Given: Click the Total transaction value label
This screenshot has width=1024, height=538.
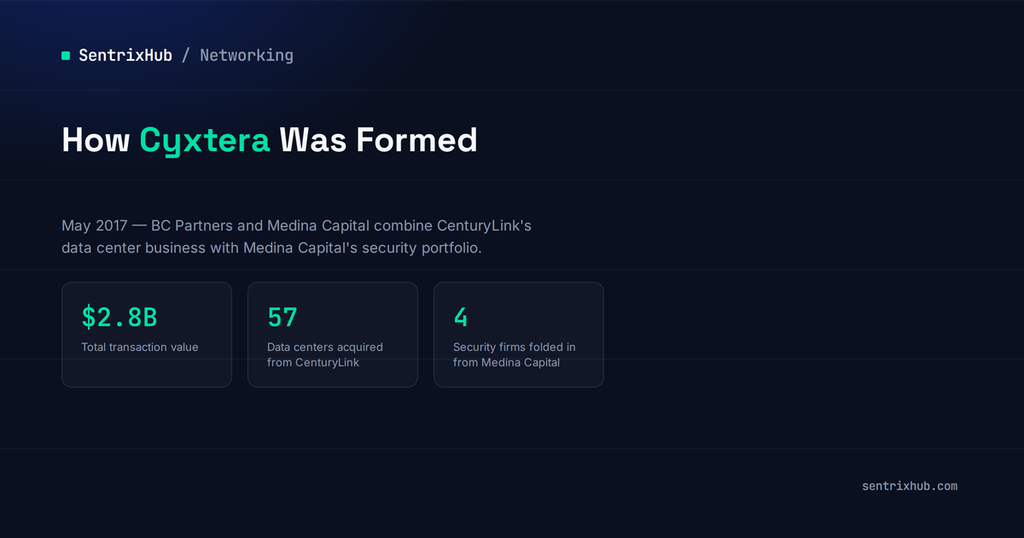Looking at the screenshot, I should pos(140,347).
